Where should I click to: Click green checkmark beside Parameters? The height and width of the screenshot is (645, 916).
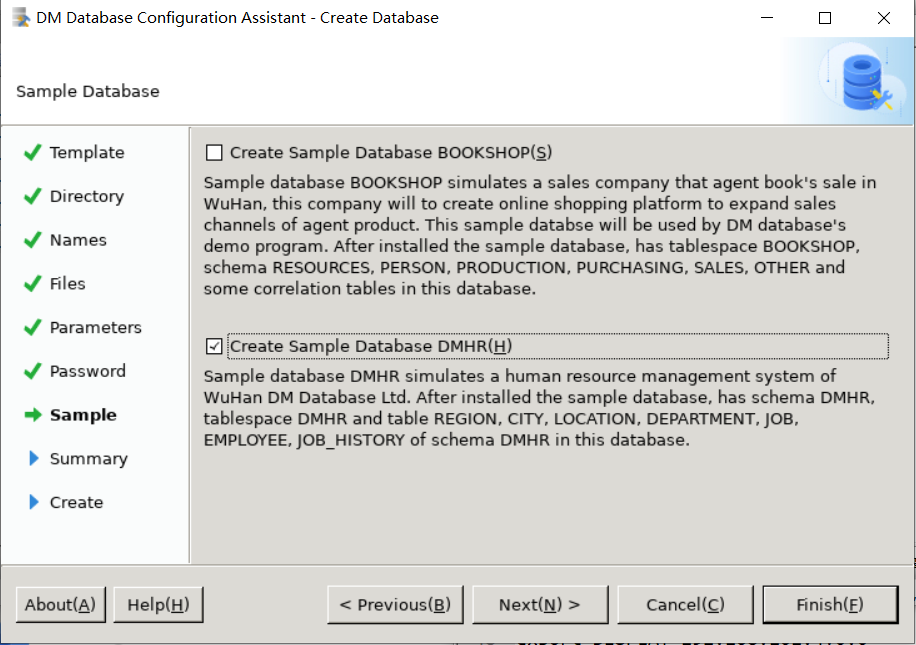(x=33, y=328)
